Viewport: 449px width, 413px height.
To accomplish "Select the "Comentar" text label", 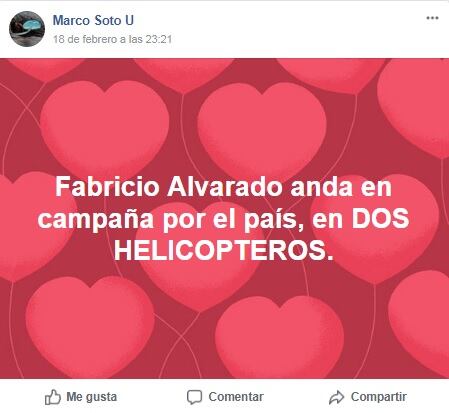I will coord(236,397).
